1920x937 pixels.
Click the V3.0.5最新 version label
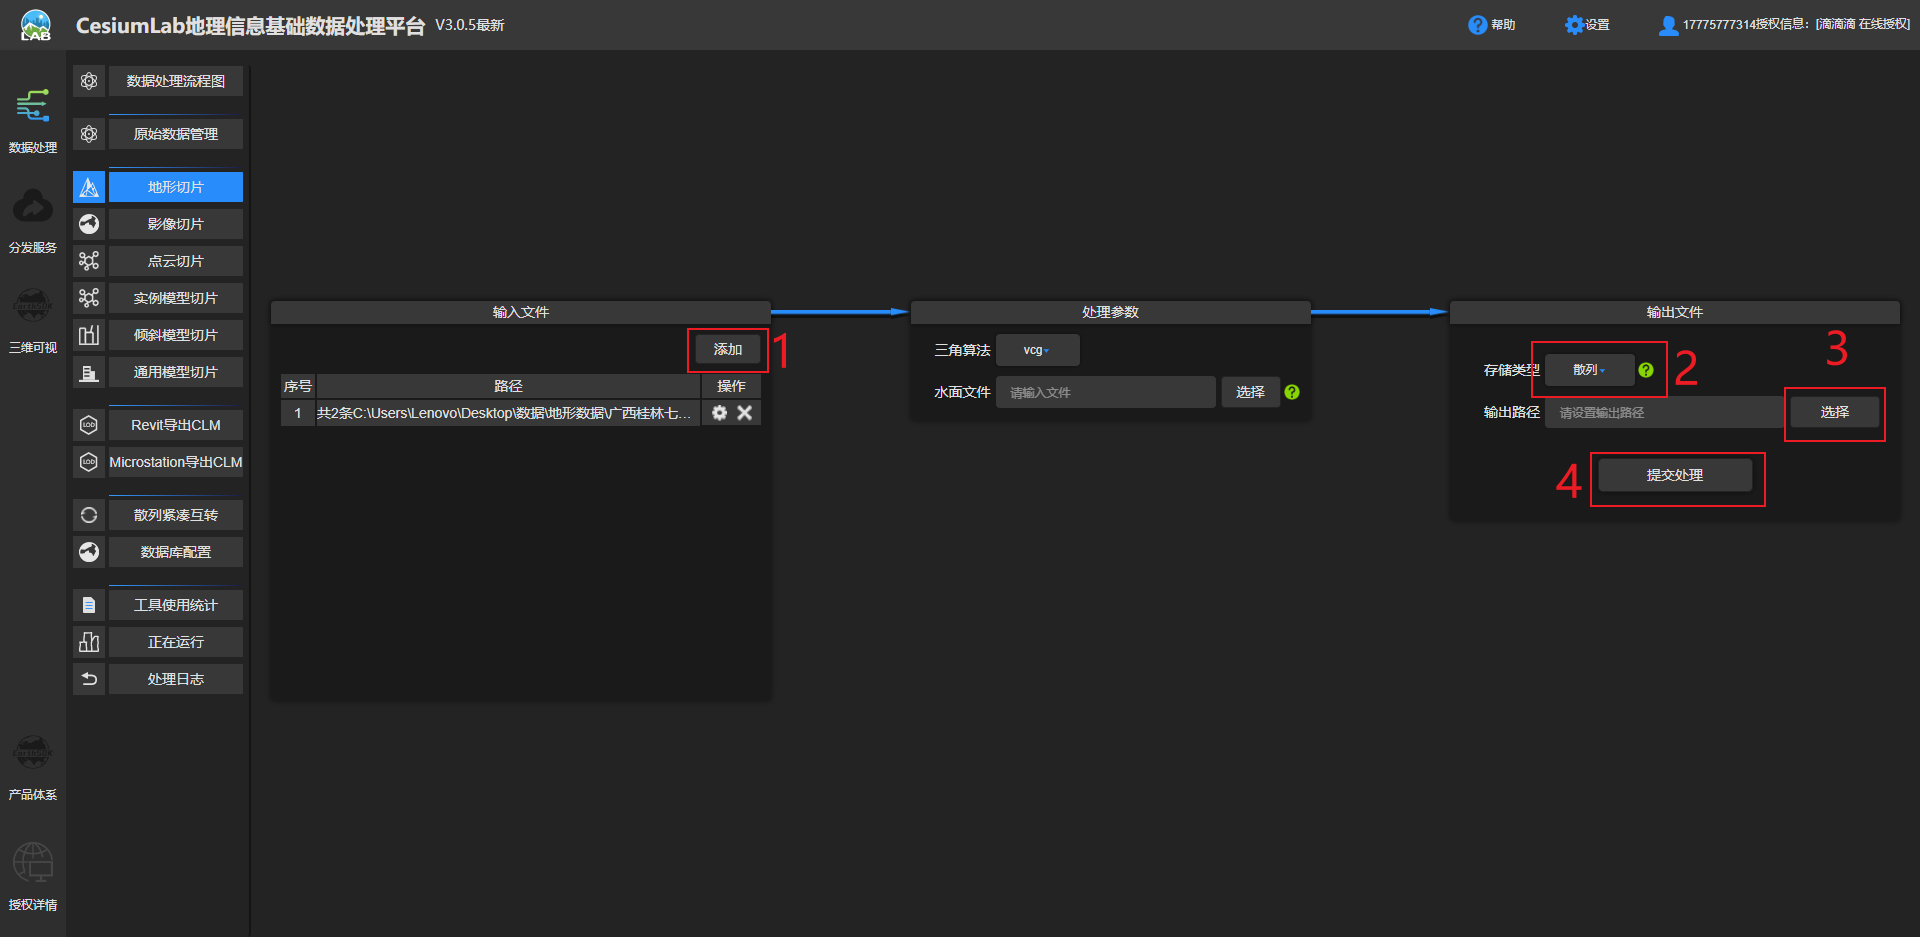pos(470,25)
